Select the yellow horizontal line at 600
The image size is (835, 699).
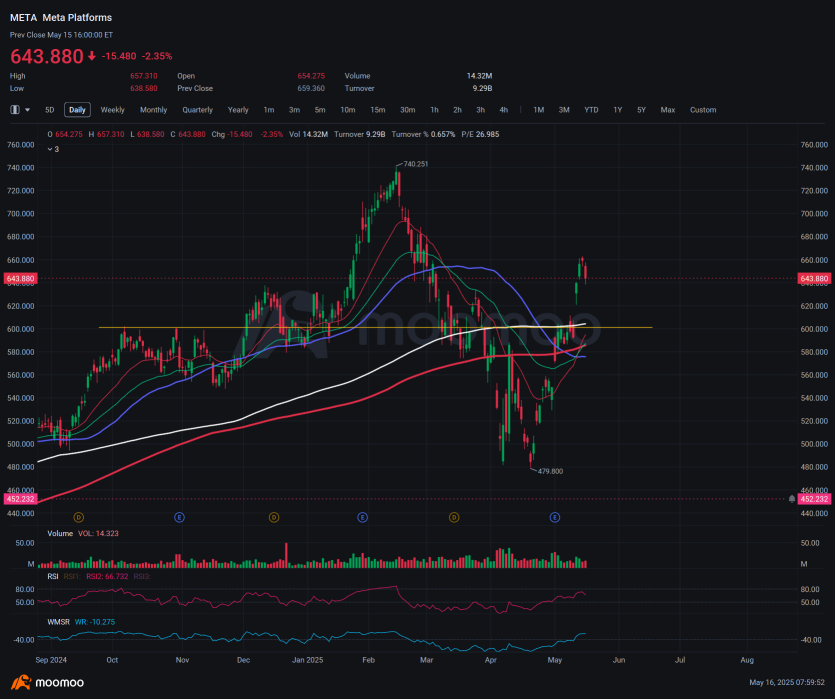click(x=375, y=327)
